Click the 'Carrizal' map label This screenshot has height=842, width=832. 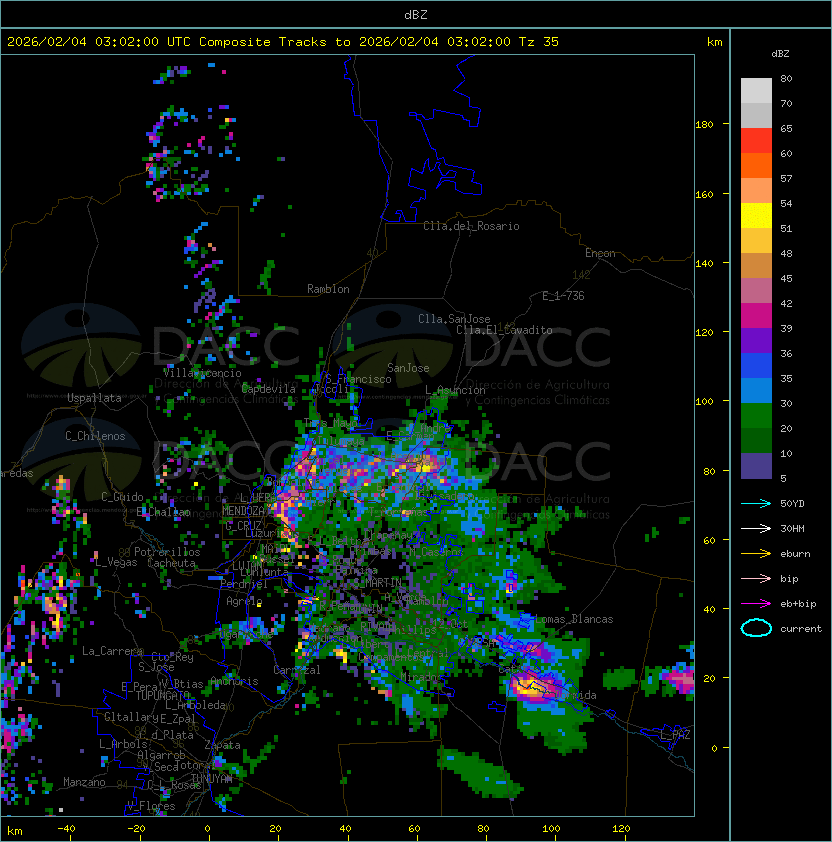tap(297, 670)
